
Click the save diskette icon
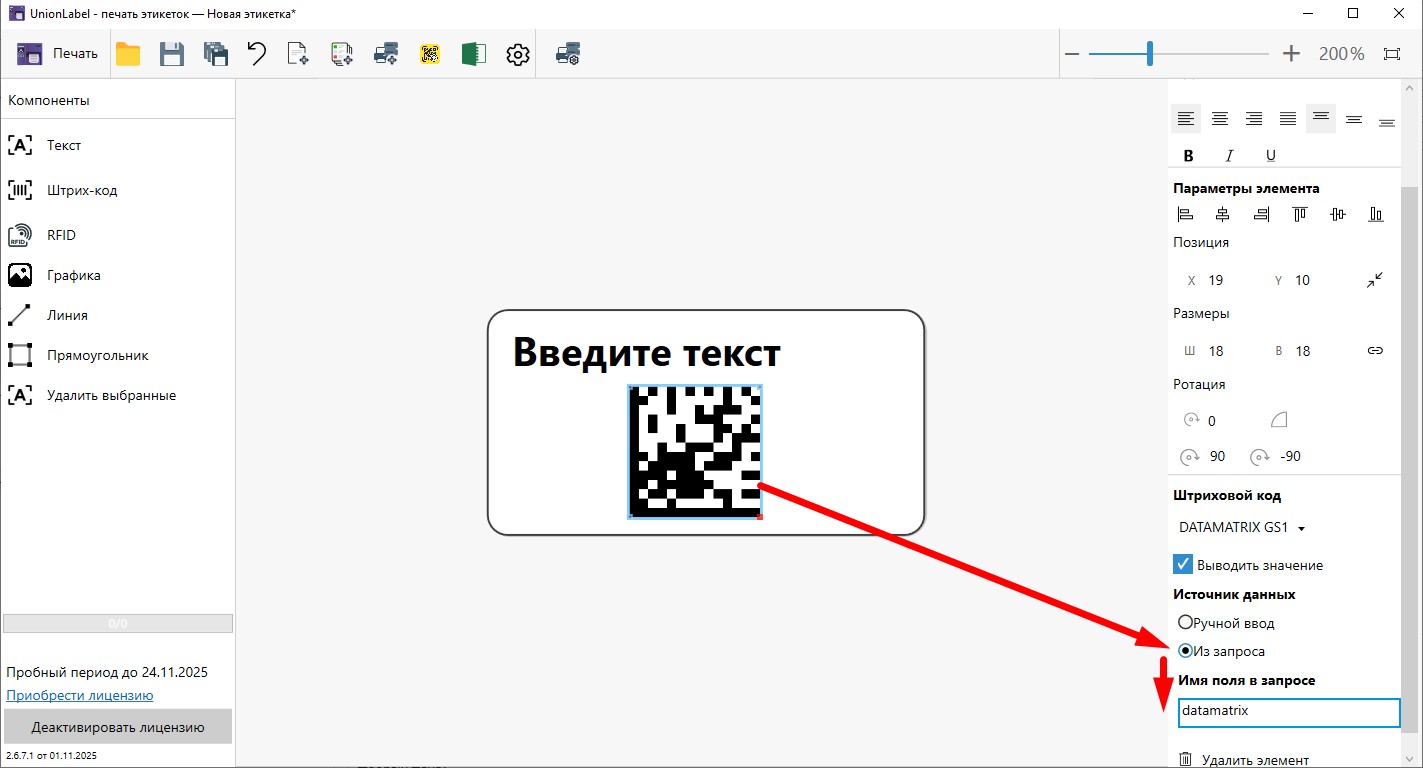(171, 54)
